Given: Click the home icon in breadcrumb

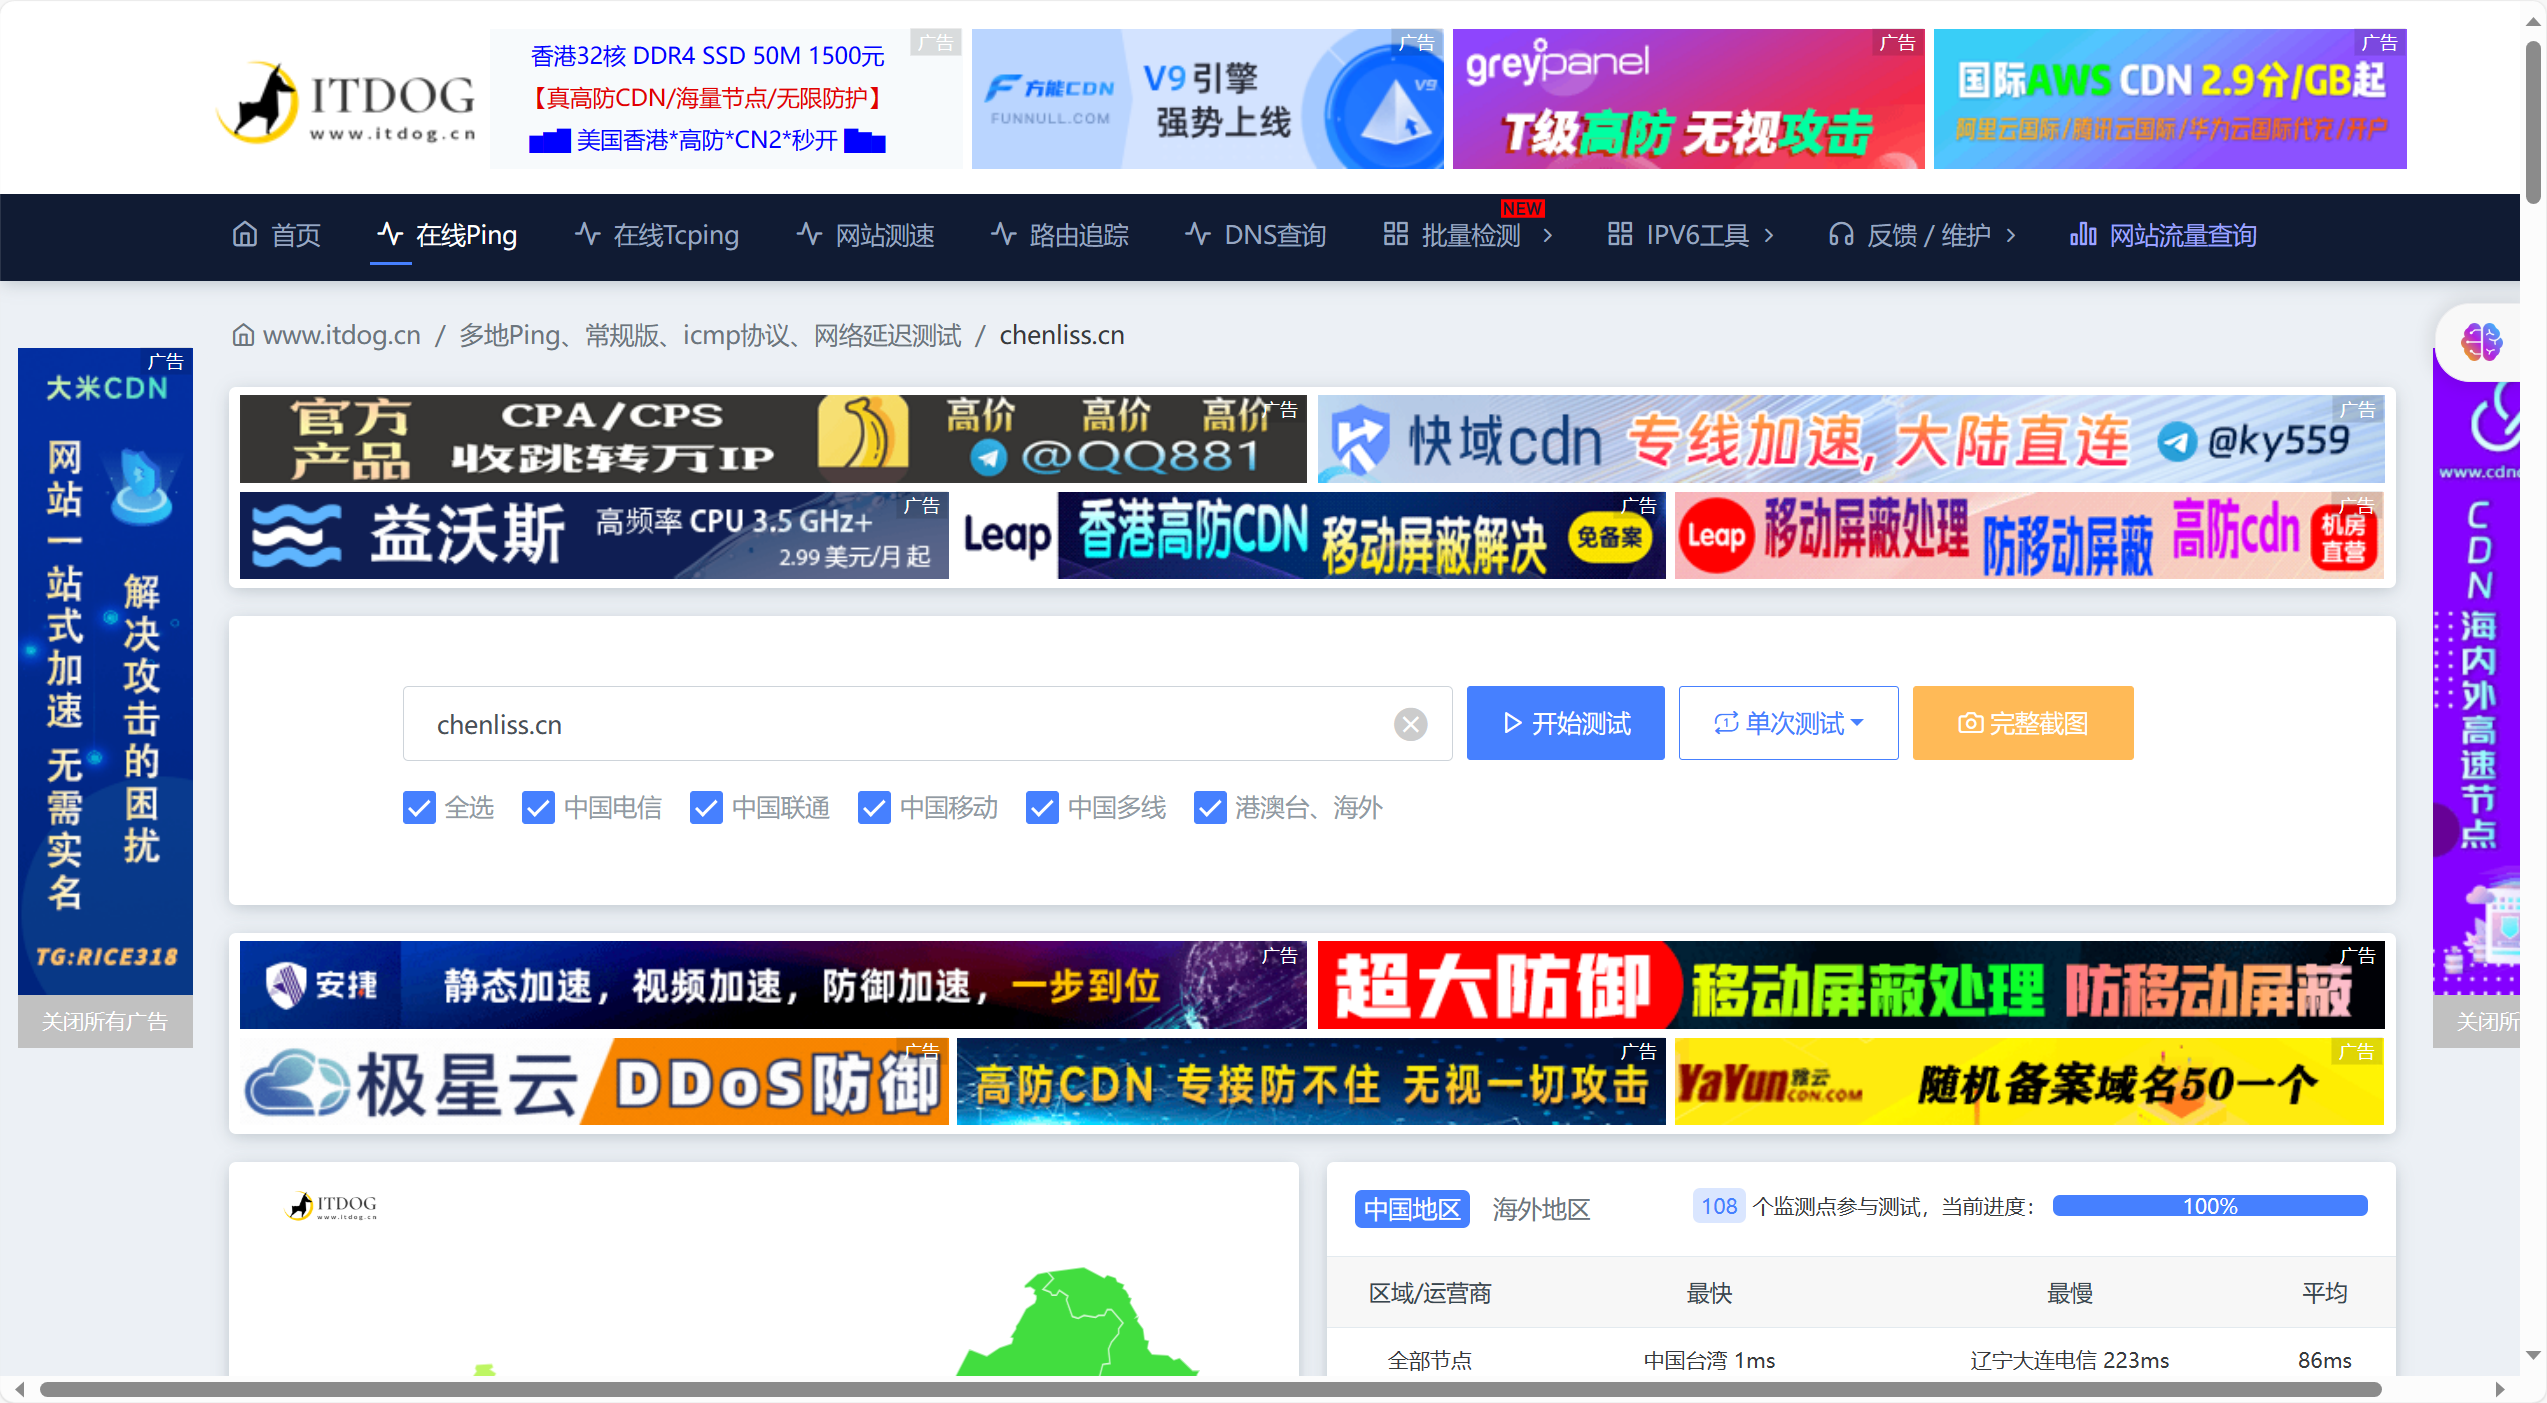Looking at the screenshot, I should [243, 335].
